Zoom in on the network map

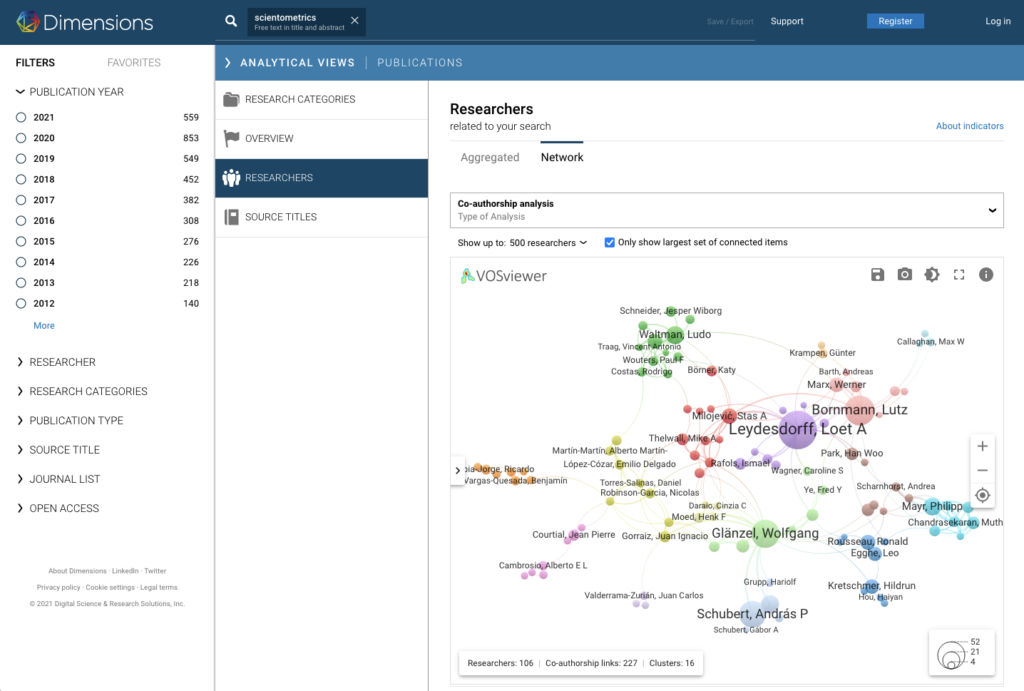point(982,446)
